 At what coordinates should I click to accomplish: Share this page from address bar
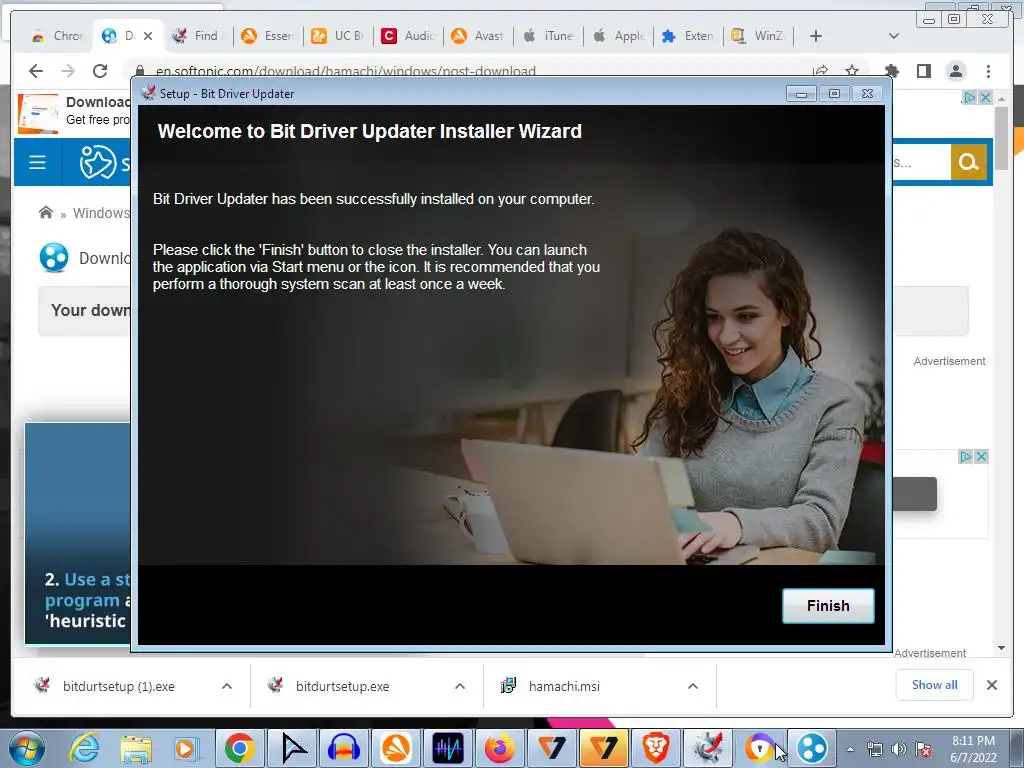[x=820, y=71]
